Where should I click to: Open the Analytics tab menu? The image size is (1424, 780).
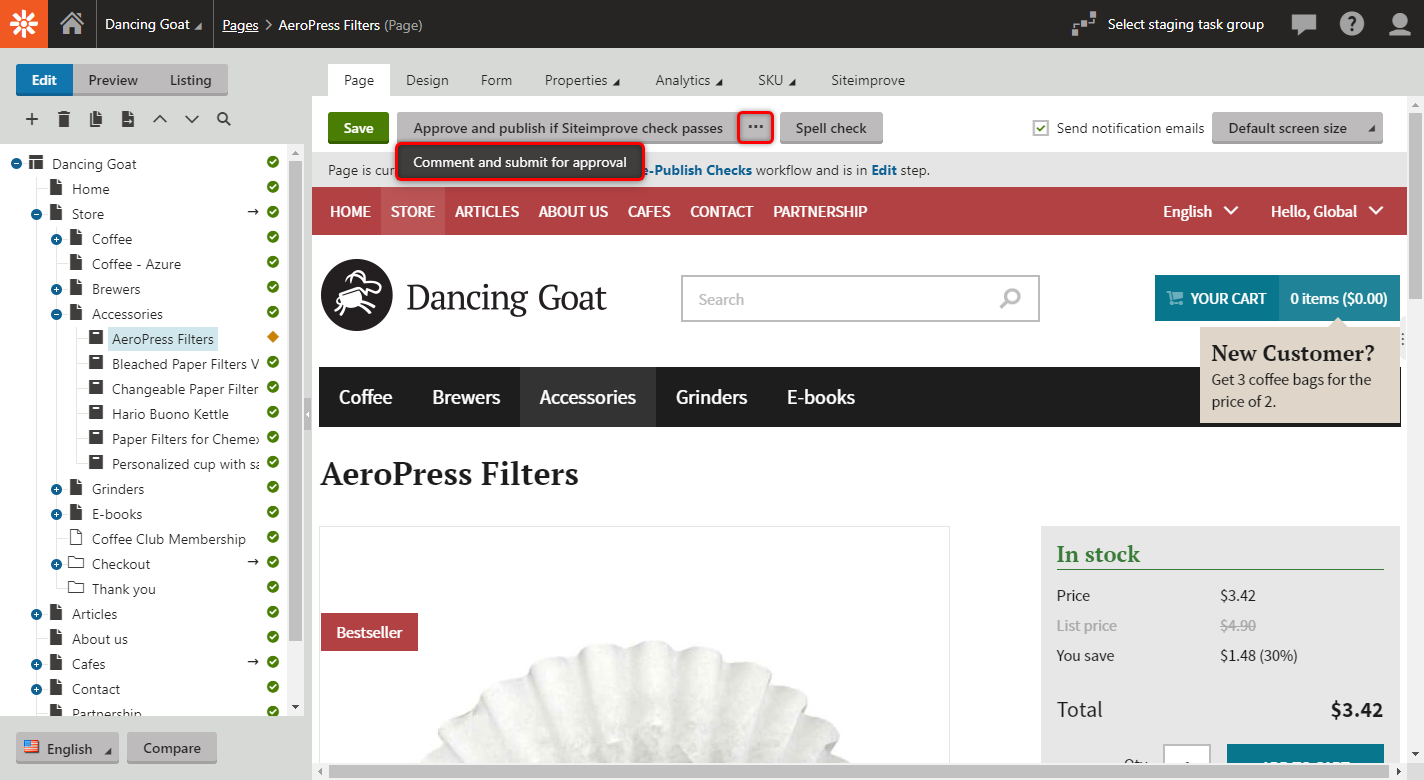[689, 80]
